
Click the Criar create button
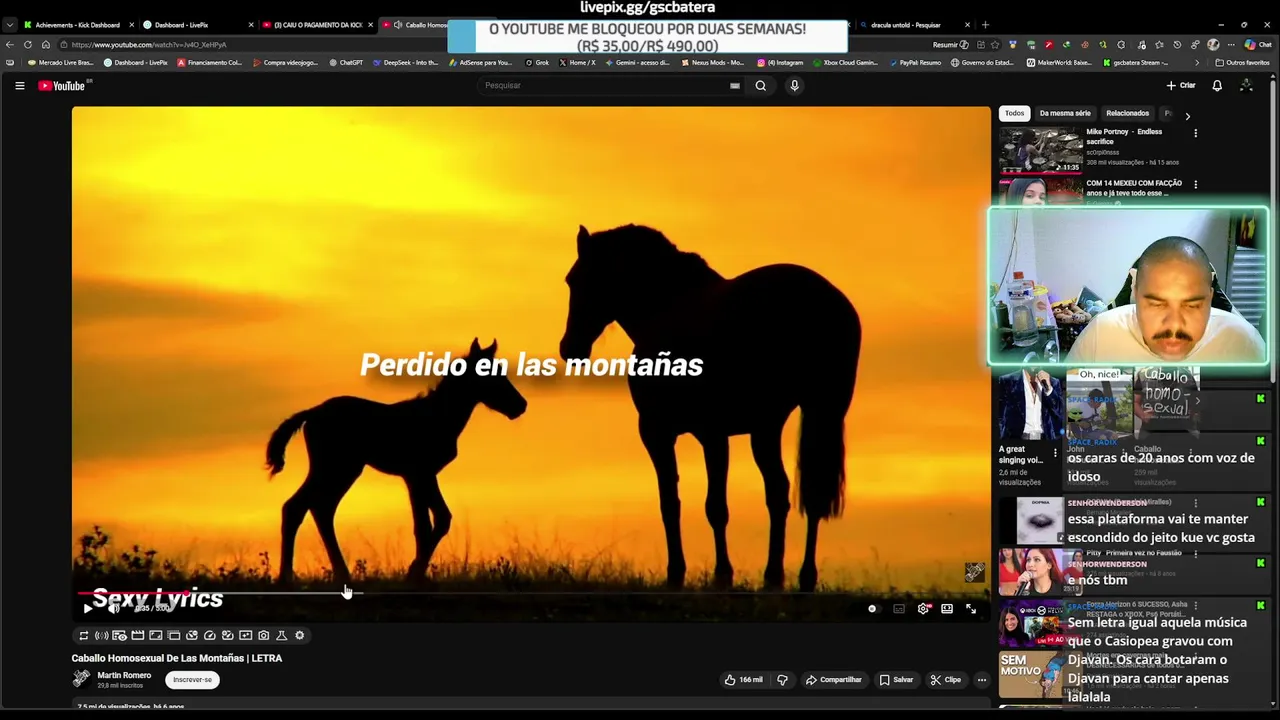(1181, 86)
